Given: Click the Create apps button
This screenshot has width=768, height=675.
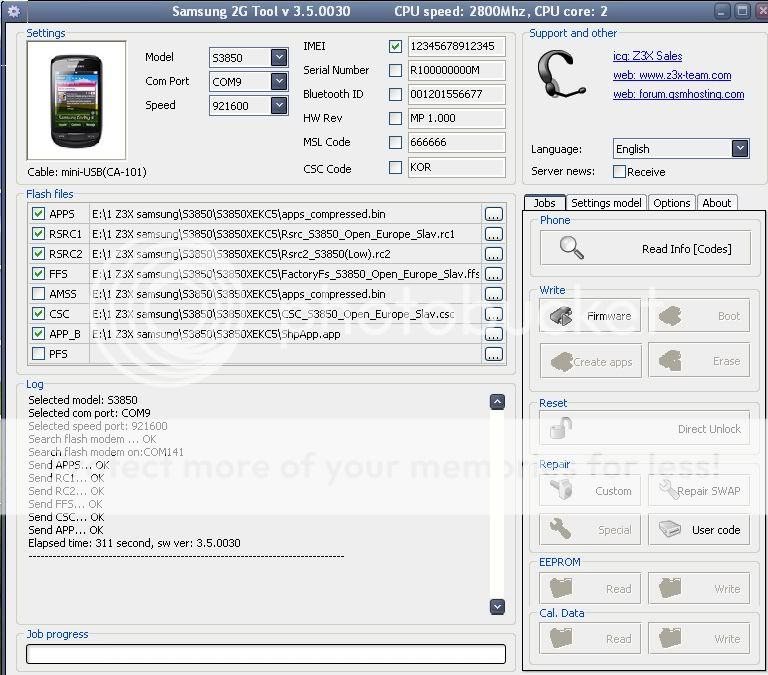Looking at the screenshot, I should pyautogui.click(x=591, y=361).
